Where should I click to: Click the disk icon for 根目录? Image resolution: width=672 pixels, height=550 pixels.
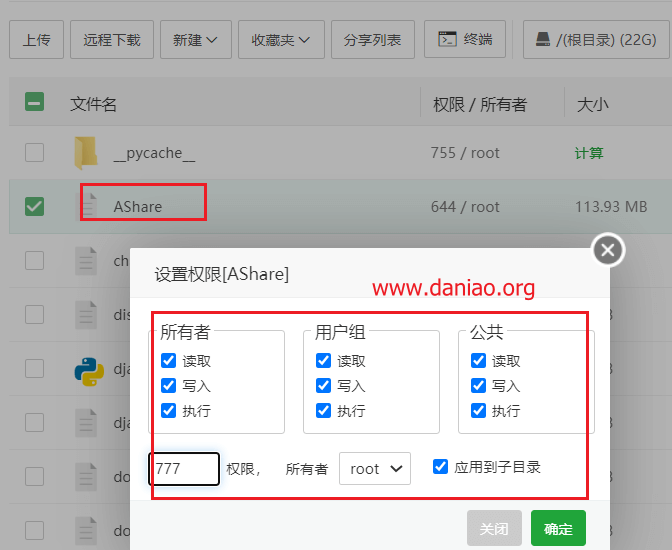coord(543,39)
